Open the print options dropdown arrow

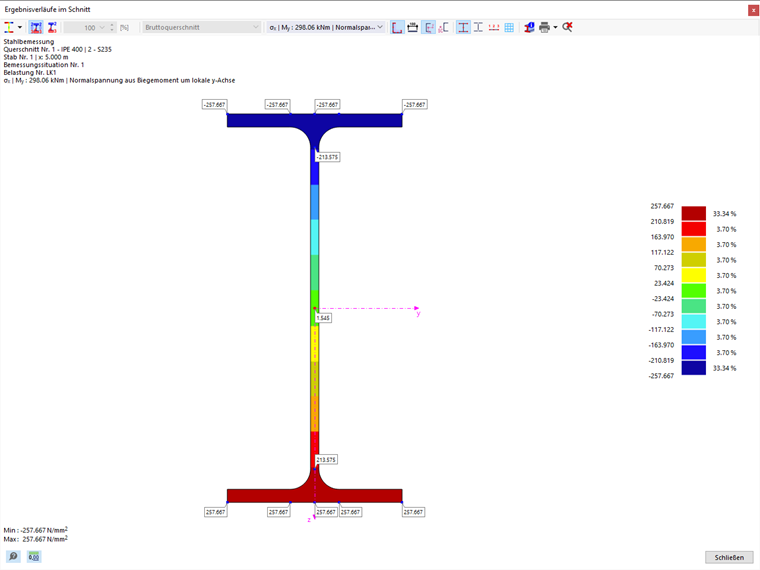pos(555,28)
